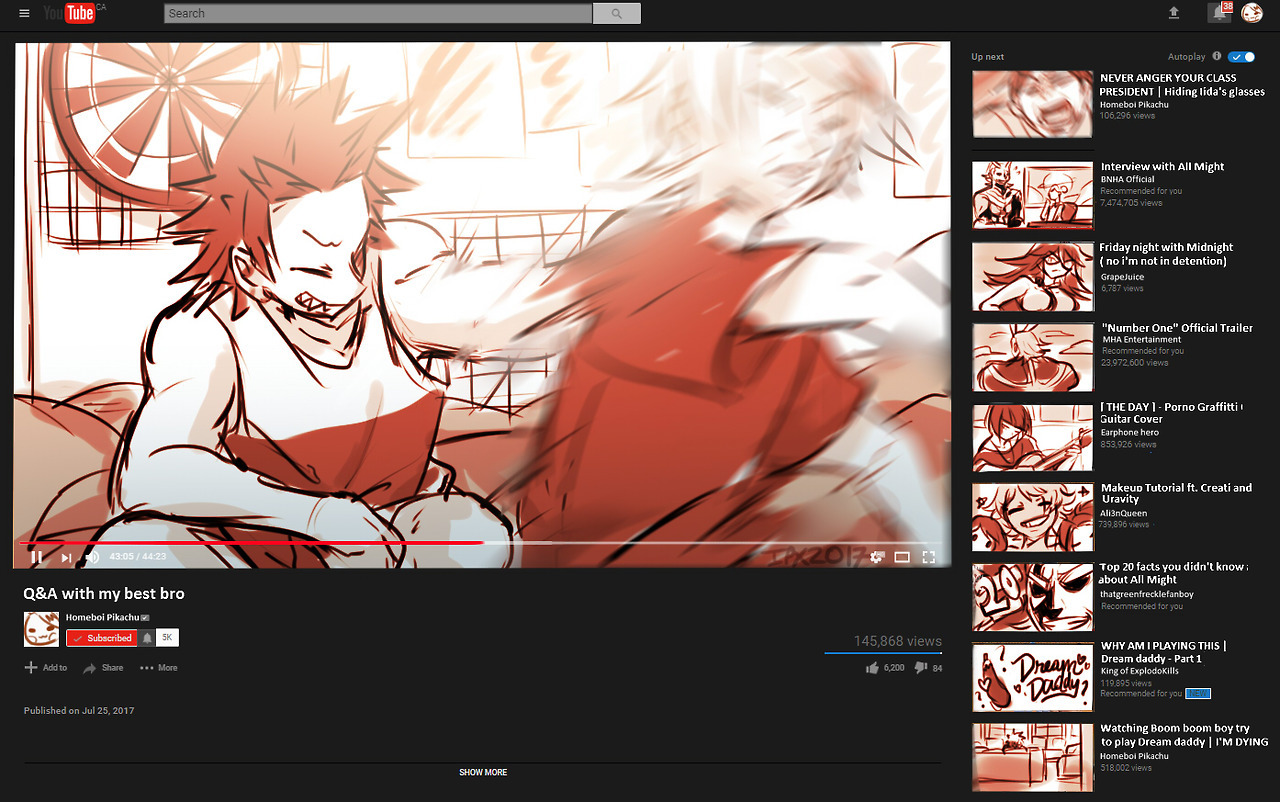Open the upload video icon
The width and height of the screenshot is (1280, 802).
1174,13
